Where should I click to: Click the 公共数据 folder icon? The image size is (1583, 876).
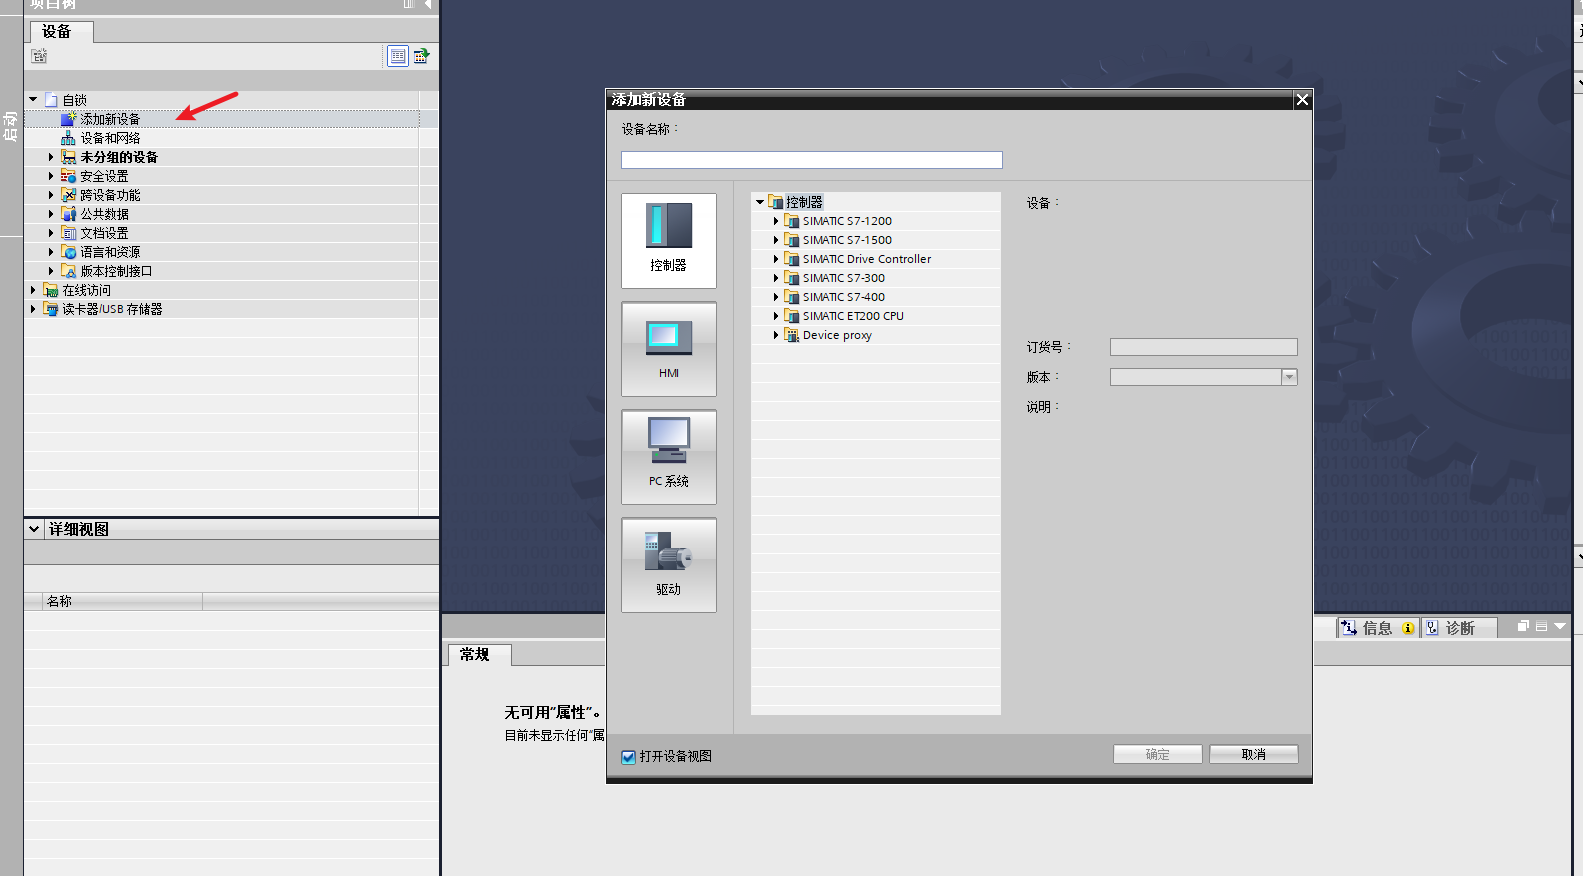tap(68, 214)
